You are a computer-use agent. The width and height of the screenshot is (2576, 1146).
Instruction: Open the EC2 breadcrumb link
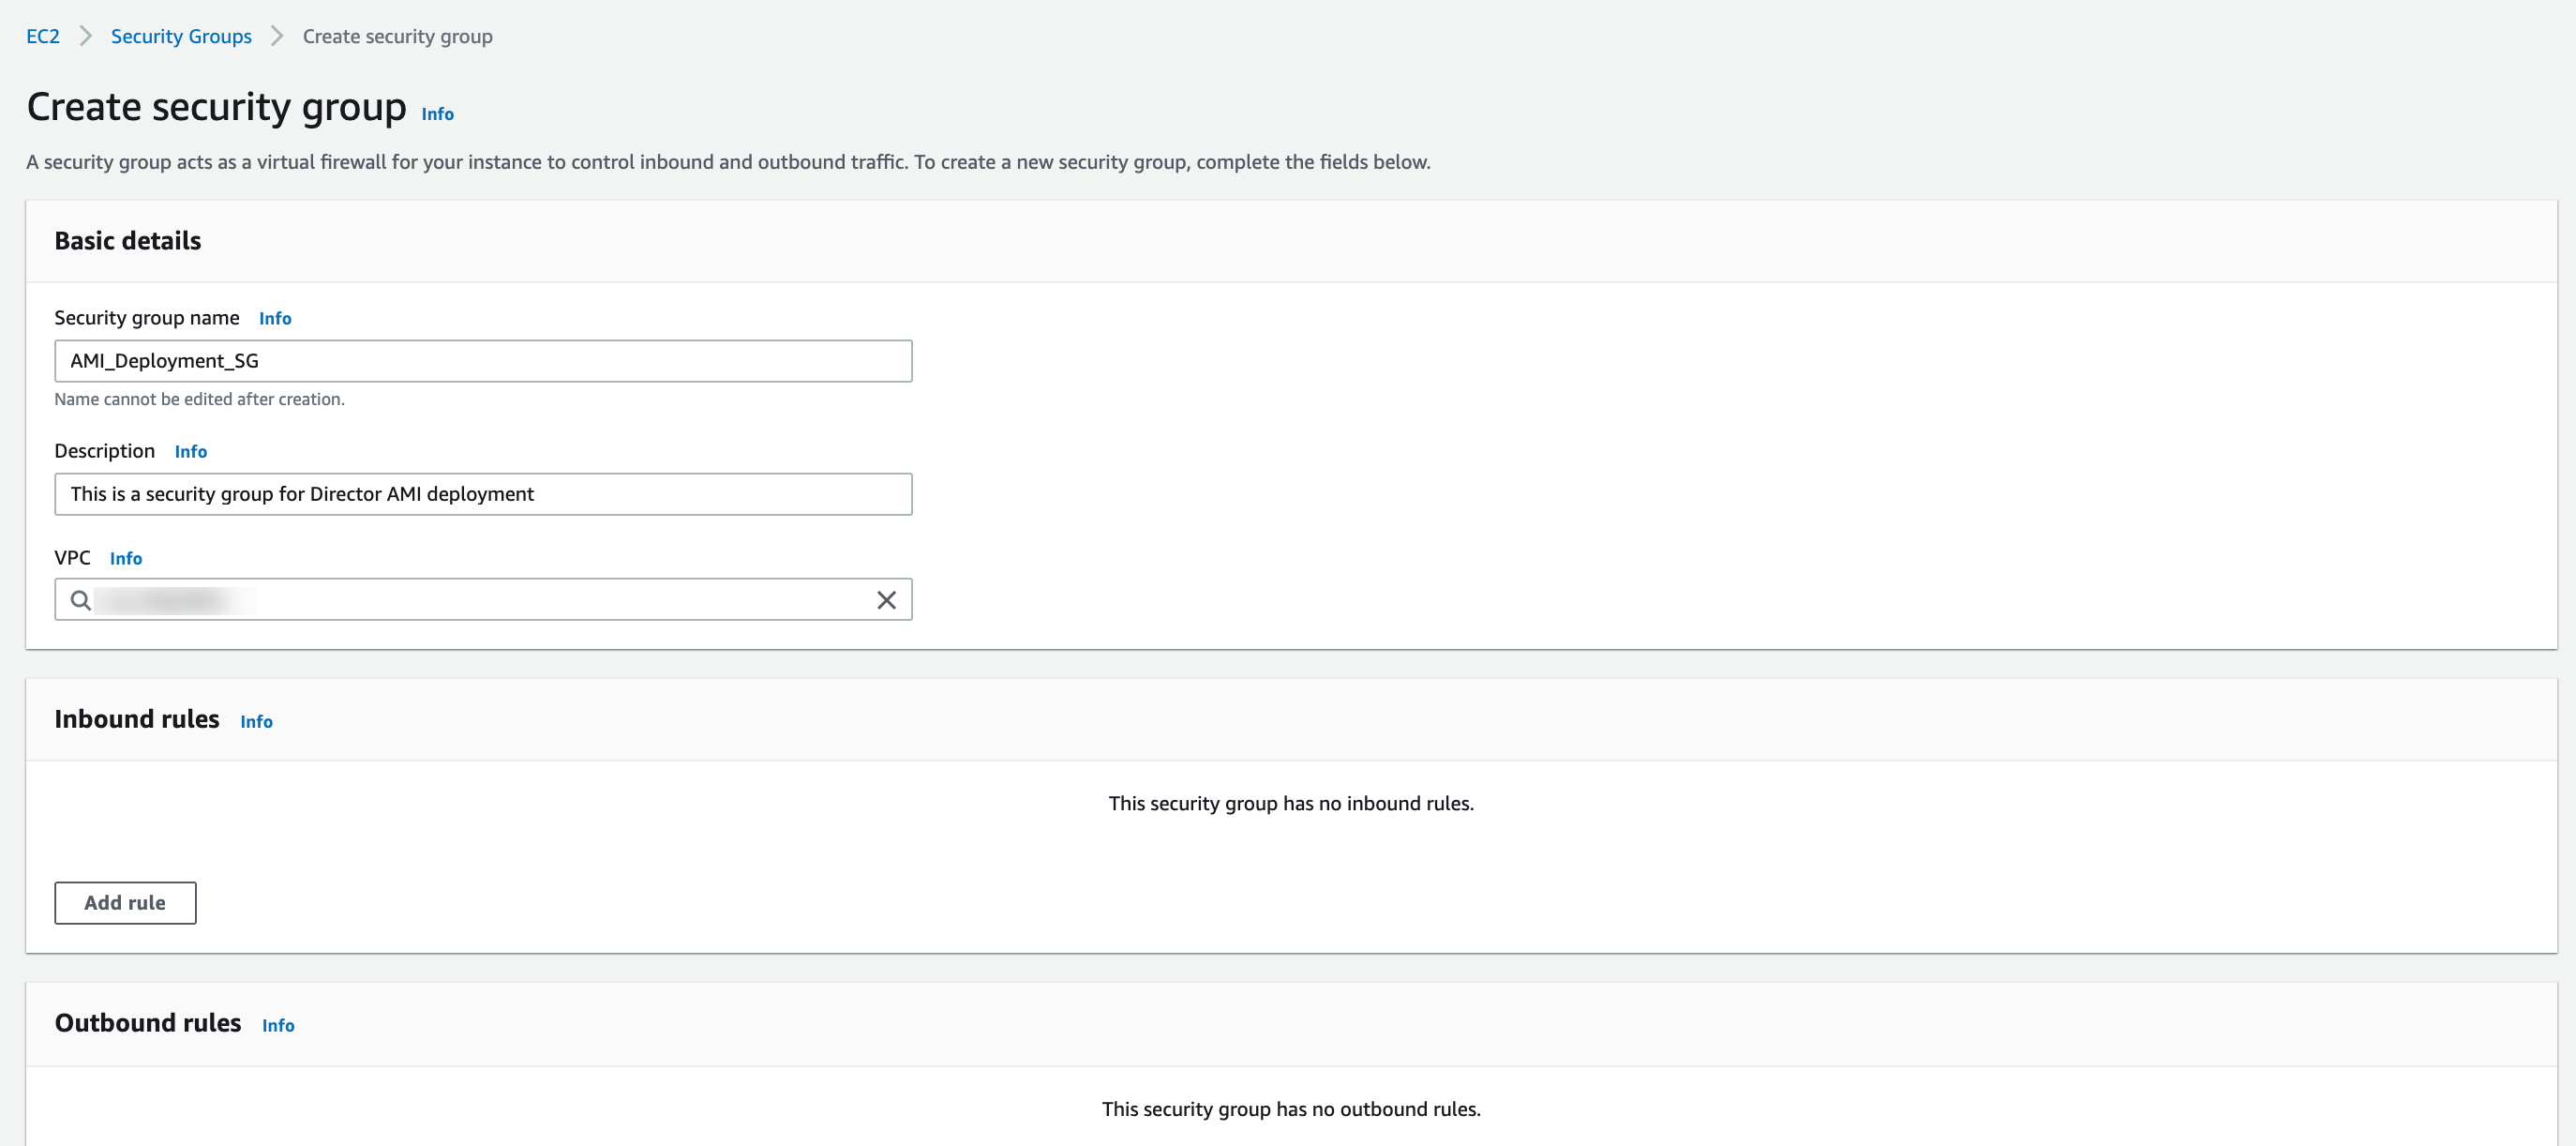pyautogui.click(x=42, y=35)
